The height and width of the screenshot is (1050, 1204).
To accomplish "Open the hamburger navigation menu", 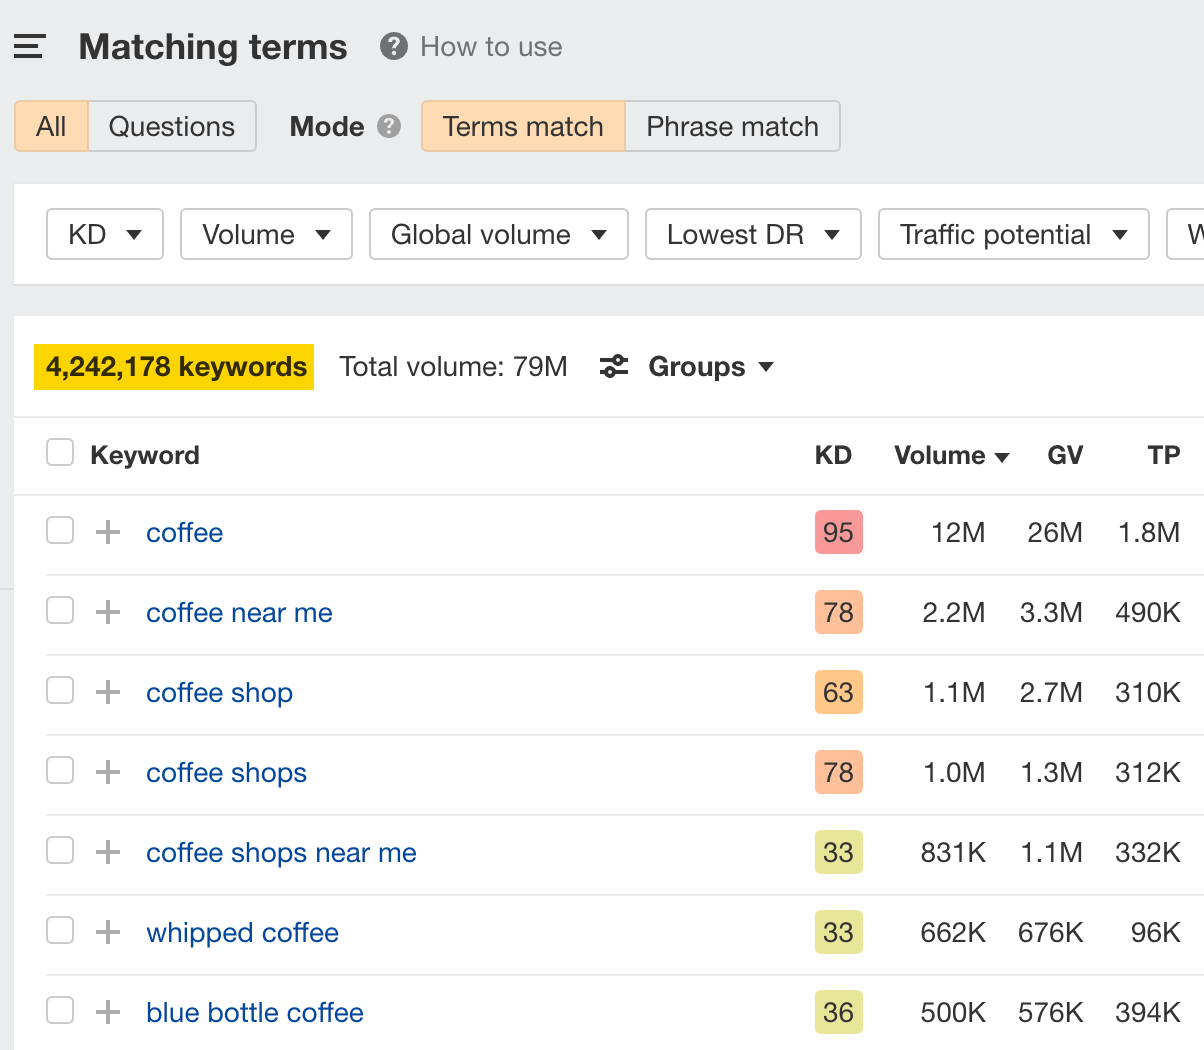I will tap(29, 46).
